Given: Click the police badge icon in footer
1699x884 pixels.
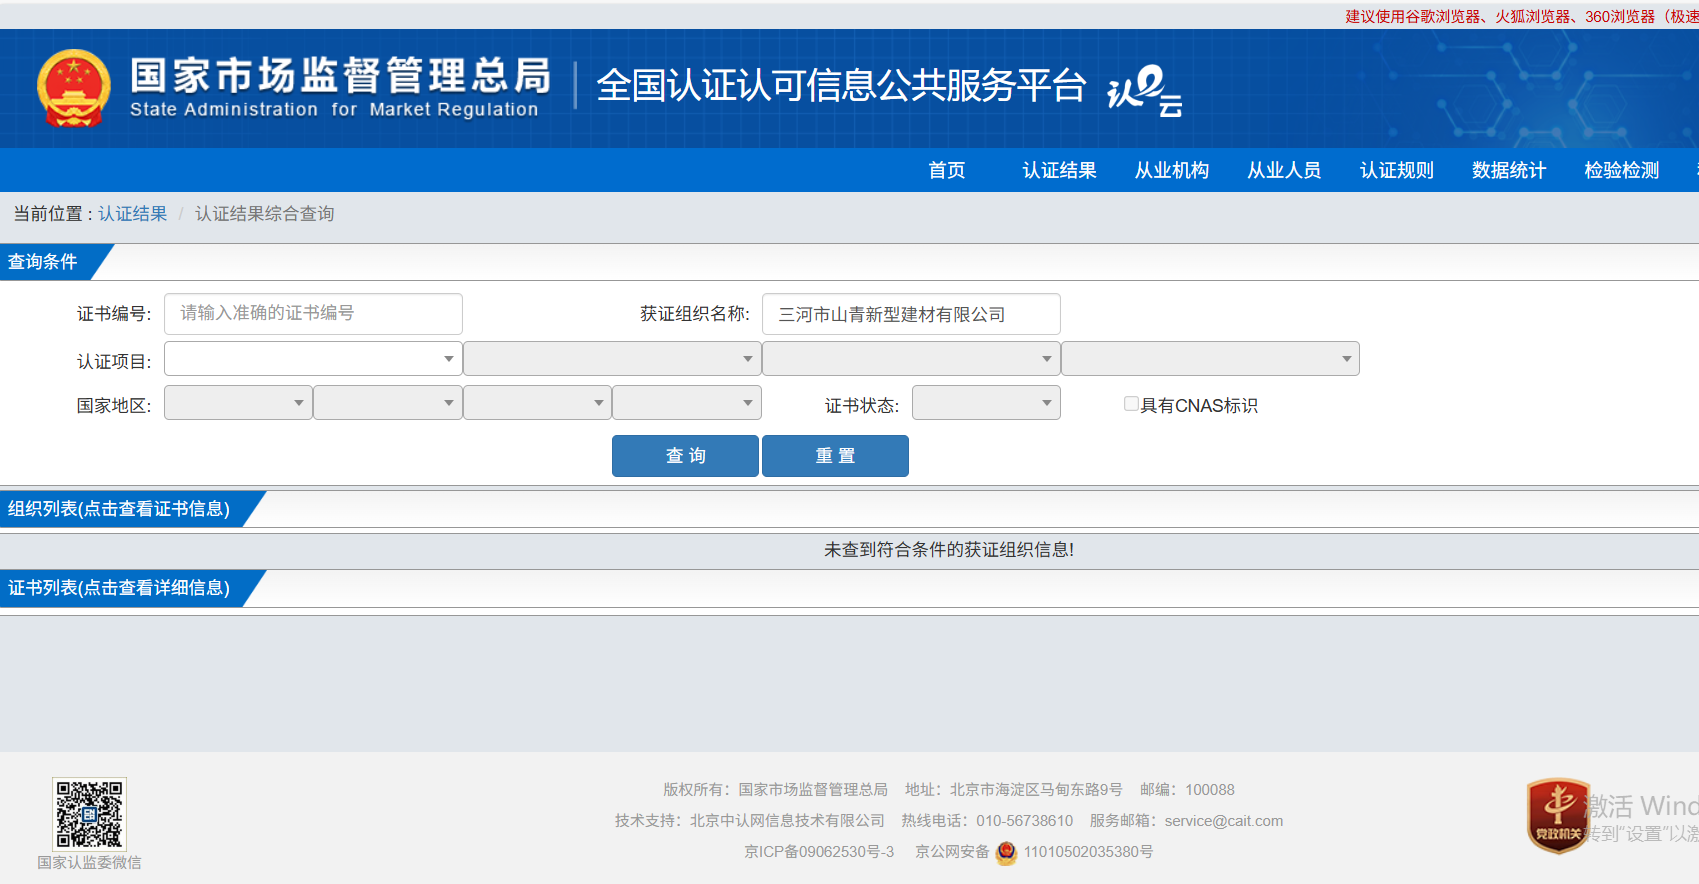Looking at the screenshot, I should tap(1006, 852).
